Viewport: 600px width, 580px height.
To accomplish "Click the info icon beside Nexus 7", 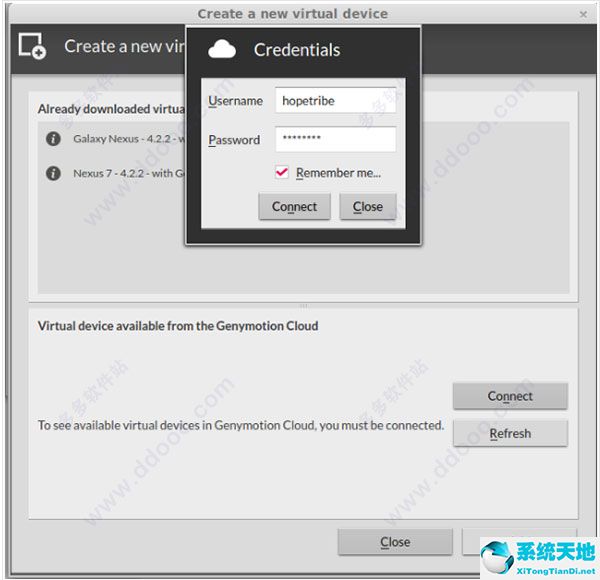I will coord(53,173).
